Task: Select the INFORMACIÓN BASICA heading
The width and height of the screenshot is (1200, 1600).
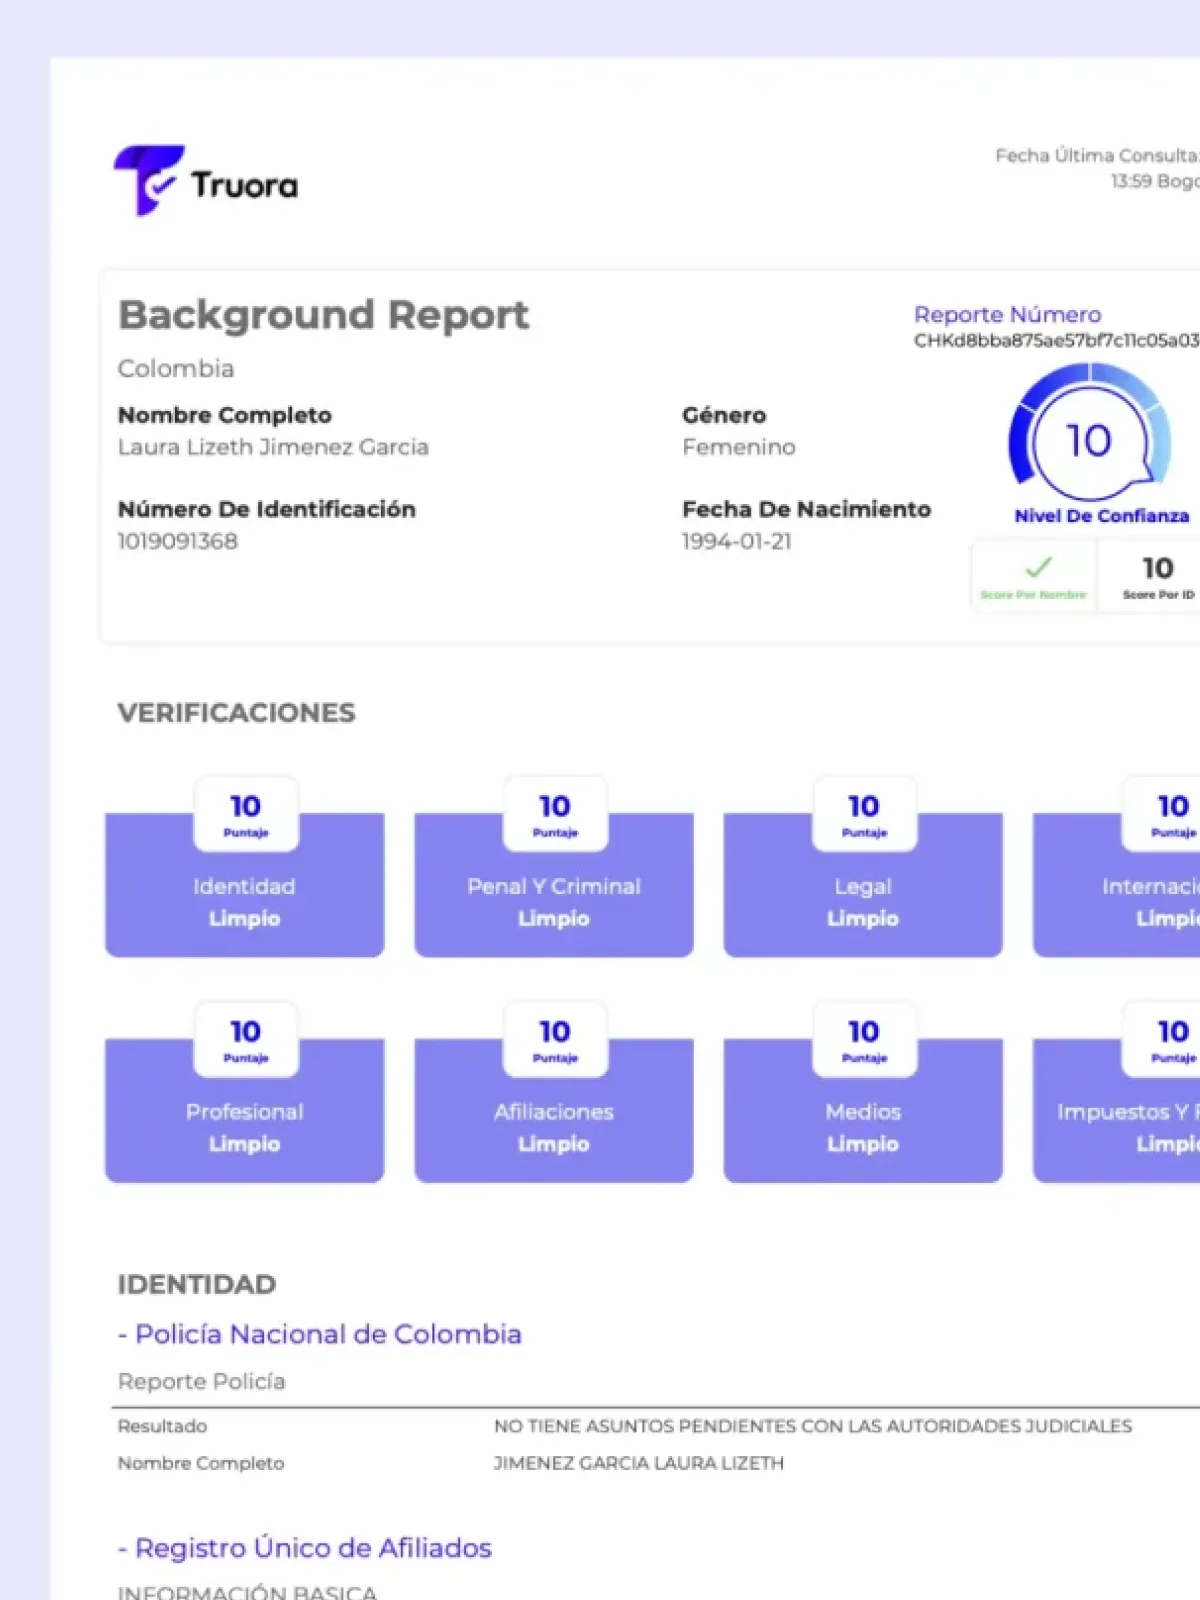Action: (x=247, y=1591)
